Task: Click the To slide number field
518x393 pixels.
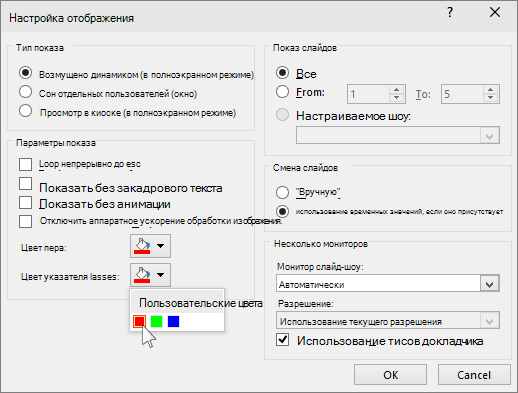Action: tap(462, 94)
